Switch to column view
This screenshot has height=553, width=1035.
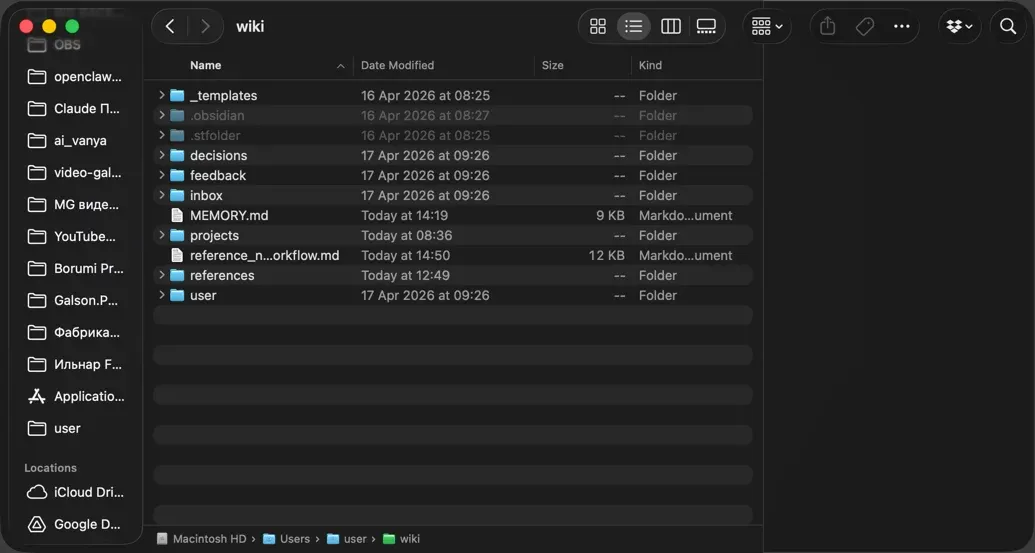671,27
